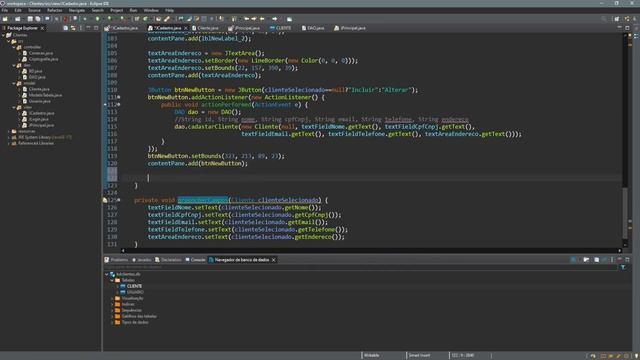Switch to the first JCadastro.java design tab
The image size is (640, 360).
pos(121,28)
